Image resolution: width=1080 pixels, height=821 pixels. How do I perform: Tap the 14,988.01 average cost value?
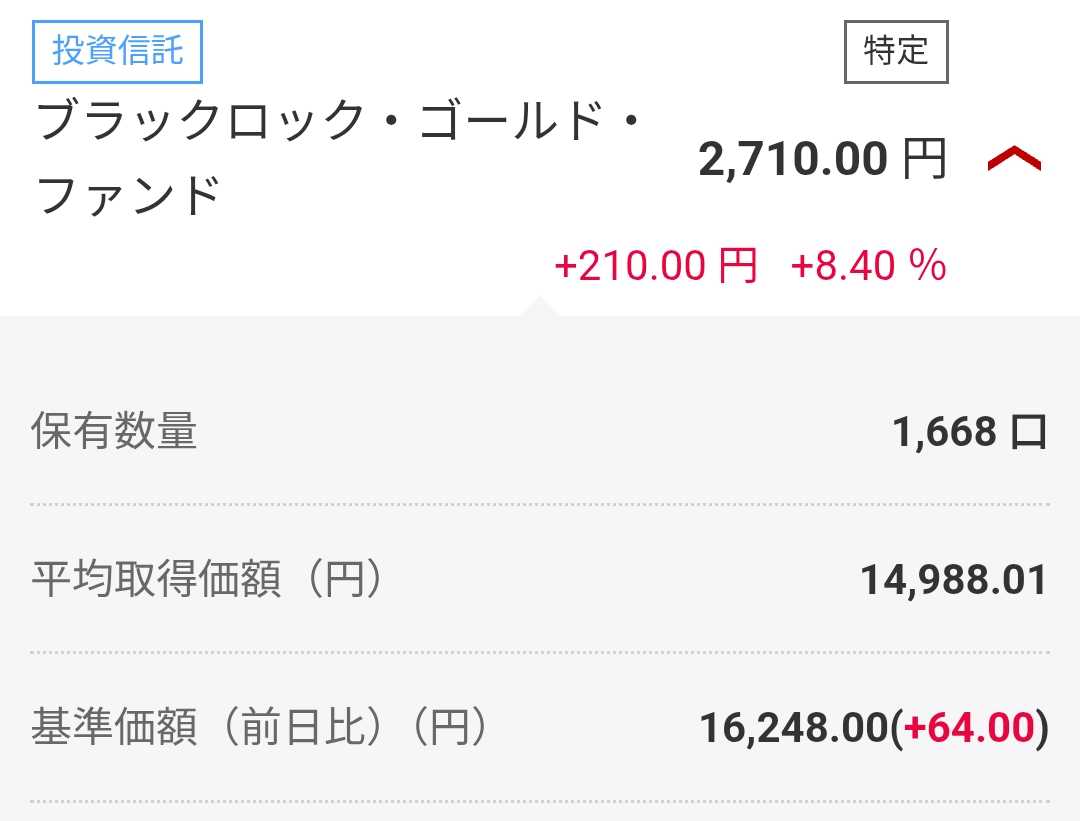click(953, 580)
